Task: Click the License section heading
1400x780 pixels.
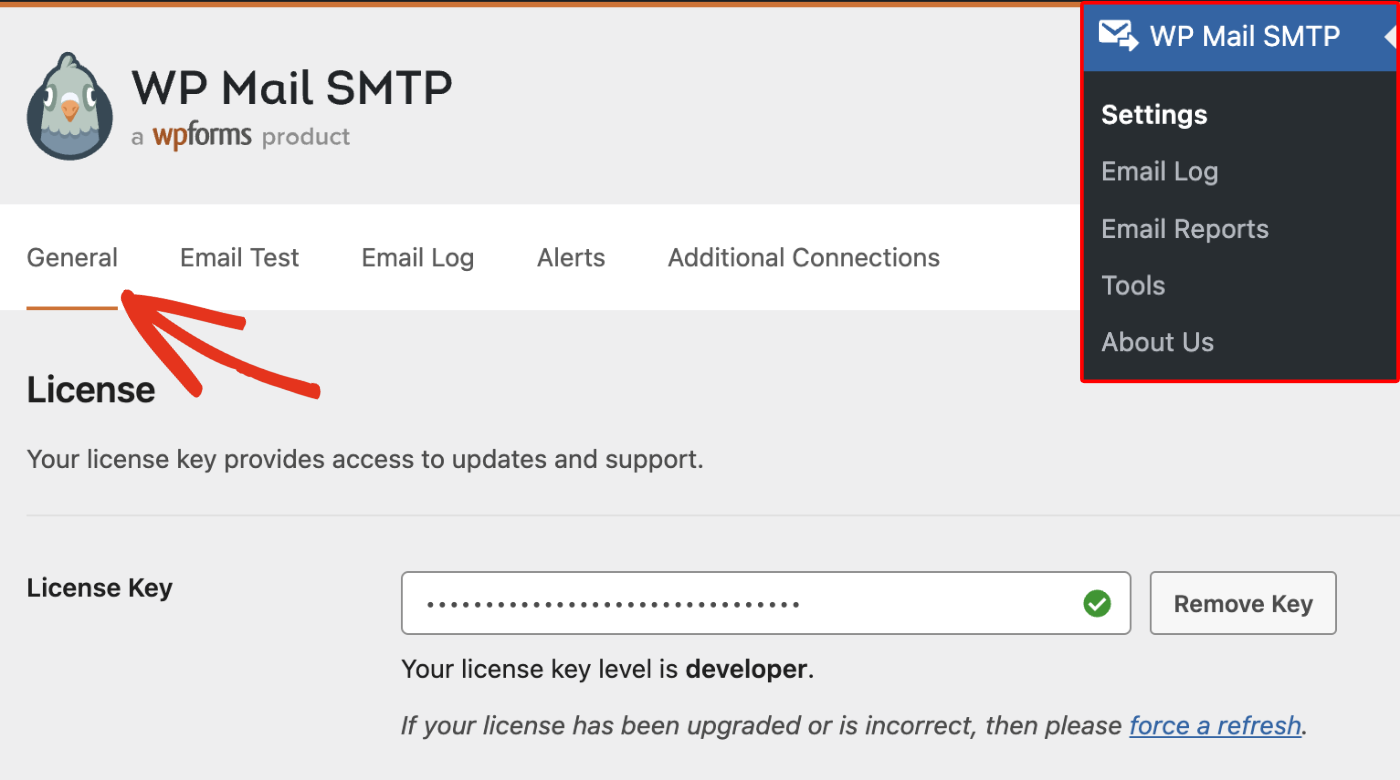Action: click(x=90, y=390)
